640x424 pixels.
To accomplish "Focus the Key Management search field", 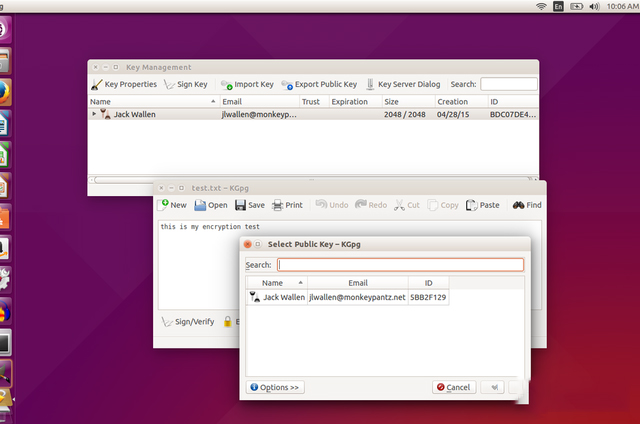I will tap(509, 84).
